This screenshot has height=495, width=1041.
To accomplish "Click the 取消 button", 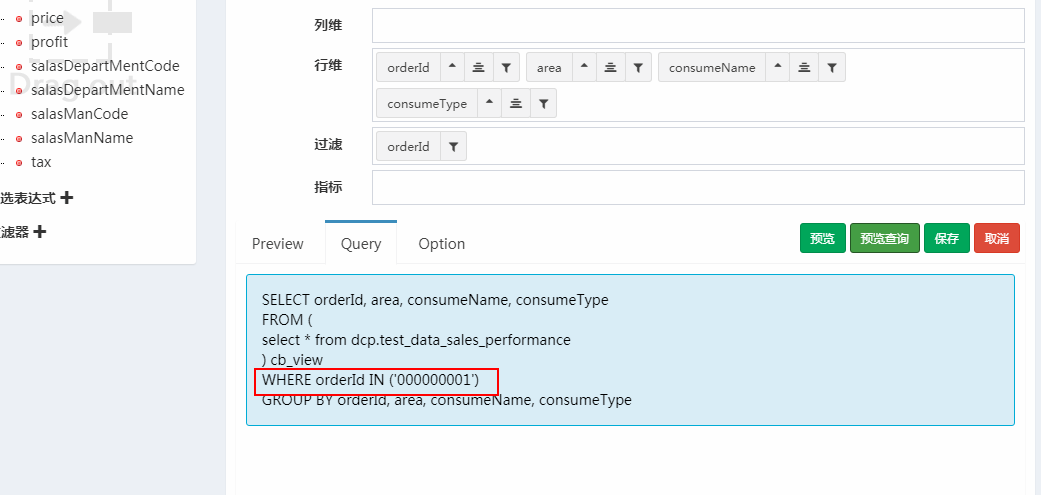I will pyautogui.click(x=997, y=238).
